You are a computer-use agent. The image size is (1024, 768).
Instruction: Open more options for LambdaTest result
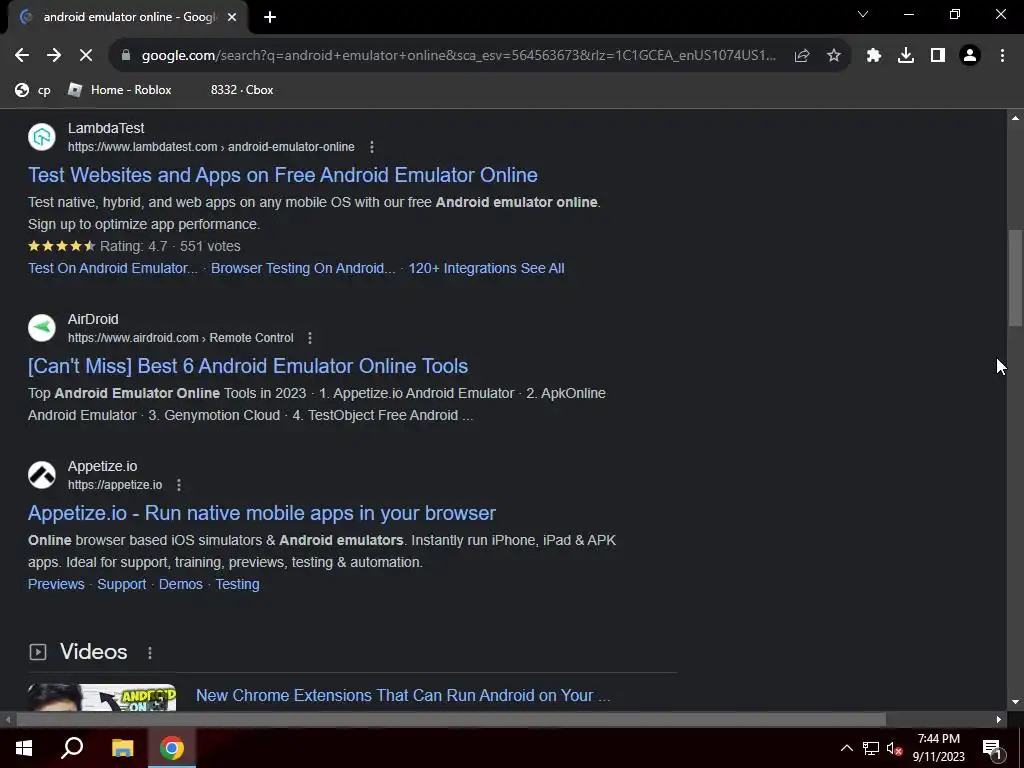coord(372,147)
